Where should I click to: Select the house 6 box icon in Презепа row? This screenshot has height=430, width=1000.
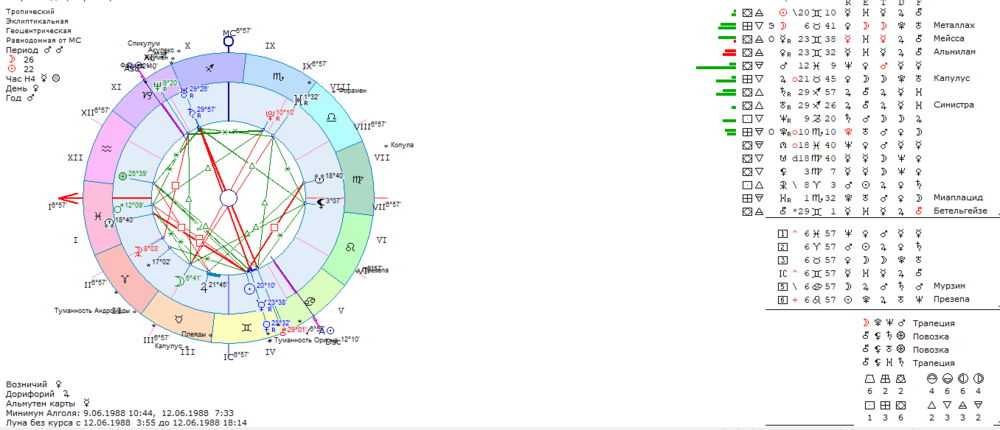pos(783,299)
